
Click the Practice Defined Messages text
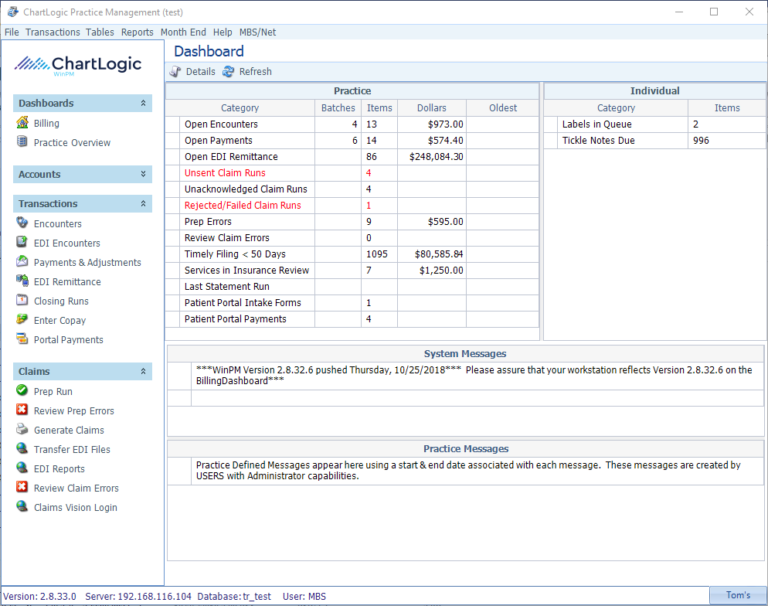468,470
